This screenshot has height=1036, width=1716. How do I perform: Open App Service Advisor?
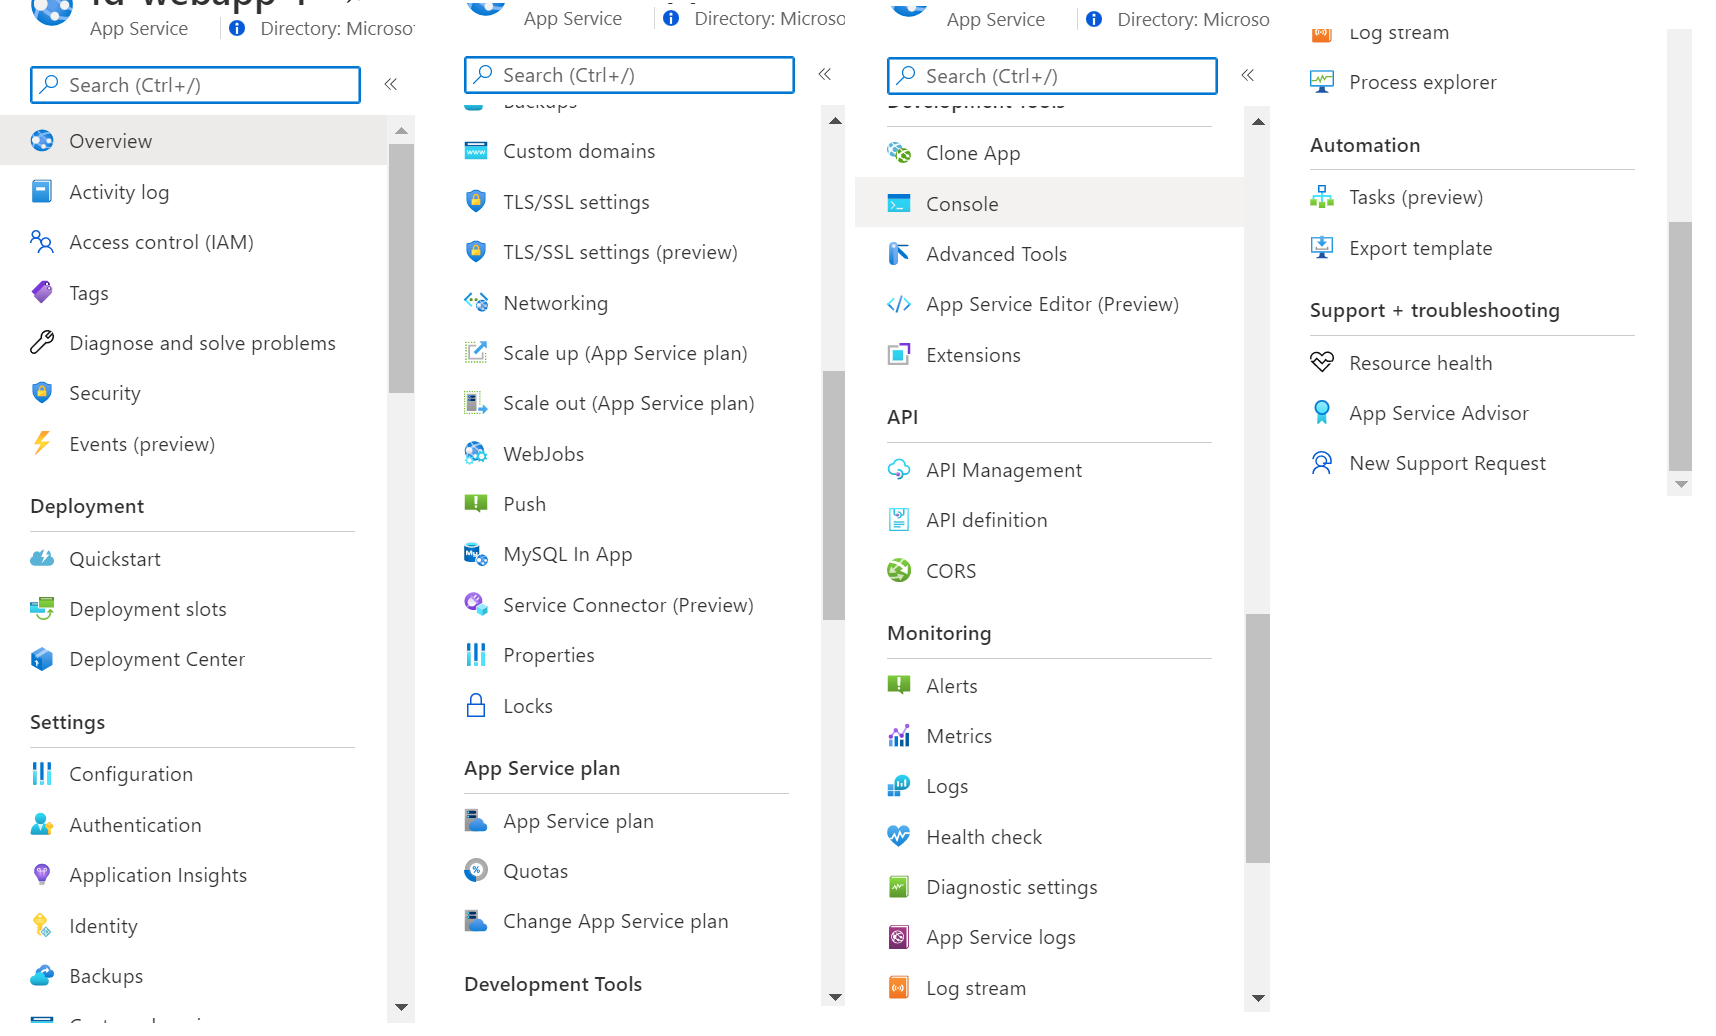click(x=1438, y=413)
